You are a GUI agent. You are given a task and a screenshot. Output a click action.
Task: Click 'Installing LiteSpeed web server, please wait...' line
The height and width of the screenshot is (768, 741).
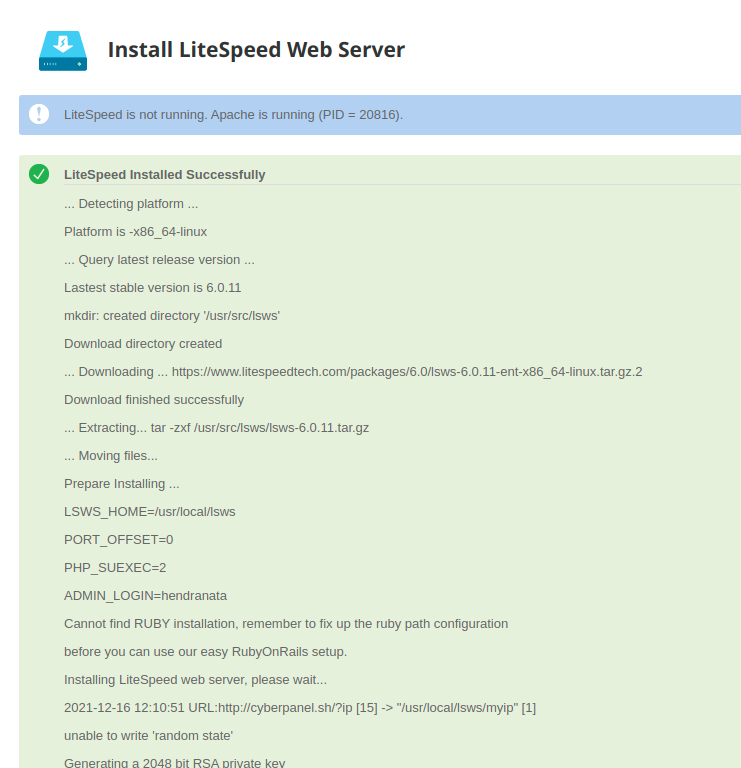point(195,680)
